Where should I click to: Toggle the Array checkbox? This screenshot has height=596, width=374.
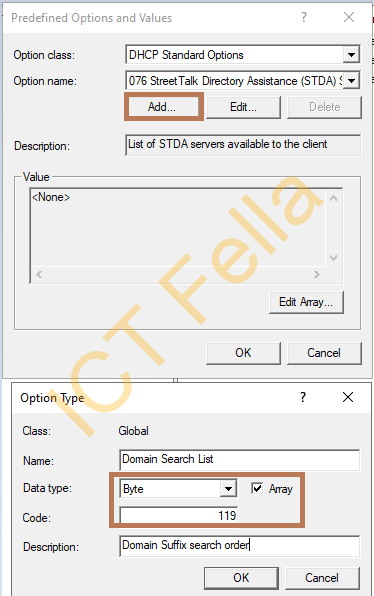click(x=257, y=488)
